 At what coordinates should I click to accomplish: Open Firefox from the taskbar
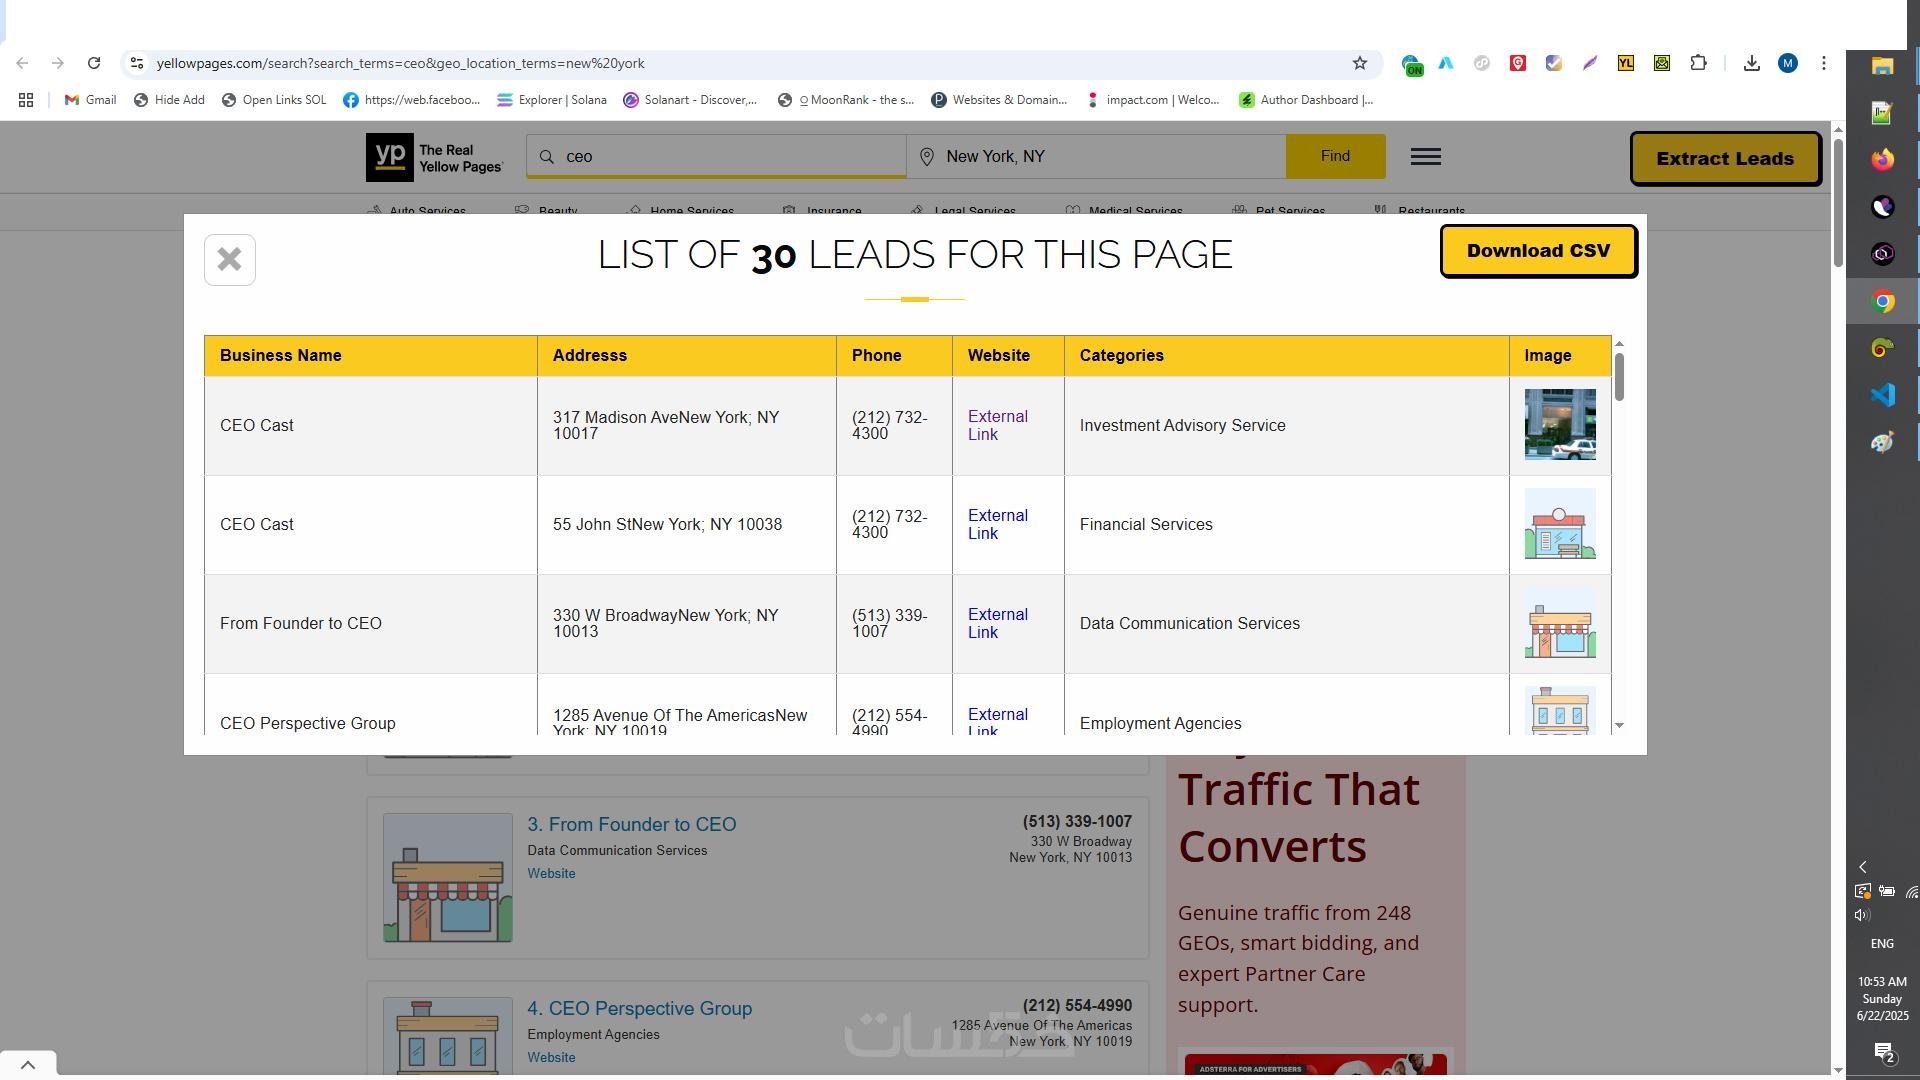pyautogui.click(x=1882, y=159)
